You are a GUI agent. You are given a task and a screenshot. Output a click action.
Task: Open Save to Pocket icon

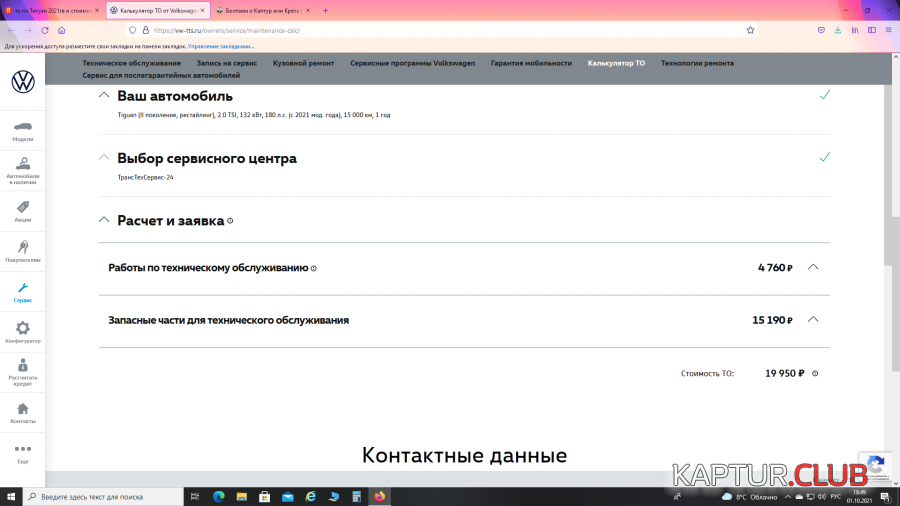click(x=821, y=30)
